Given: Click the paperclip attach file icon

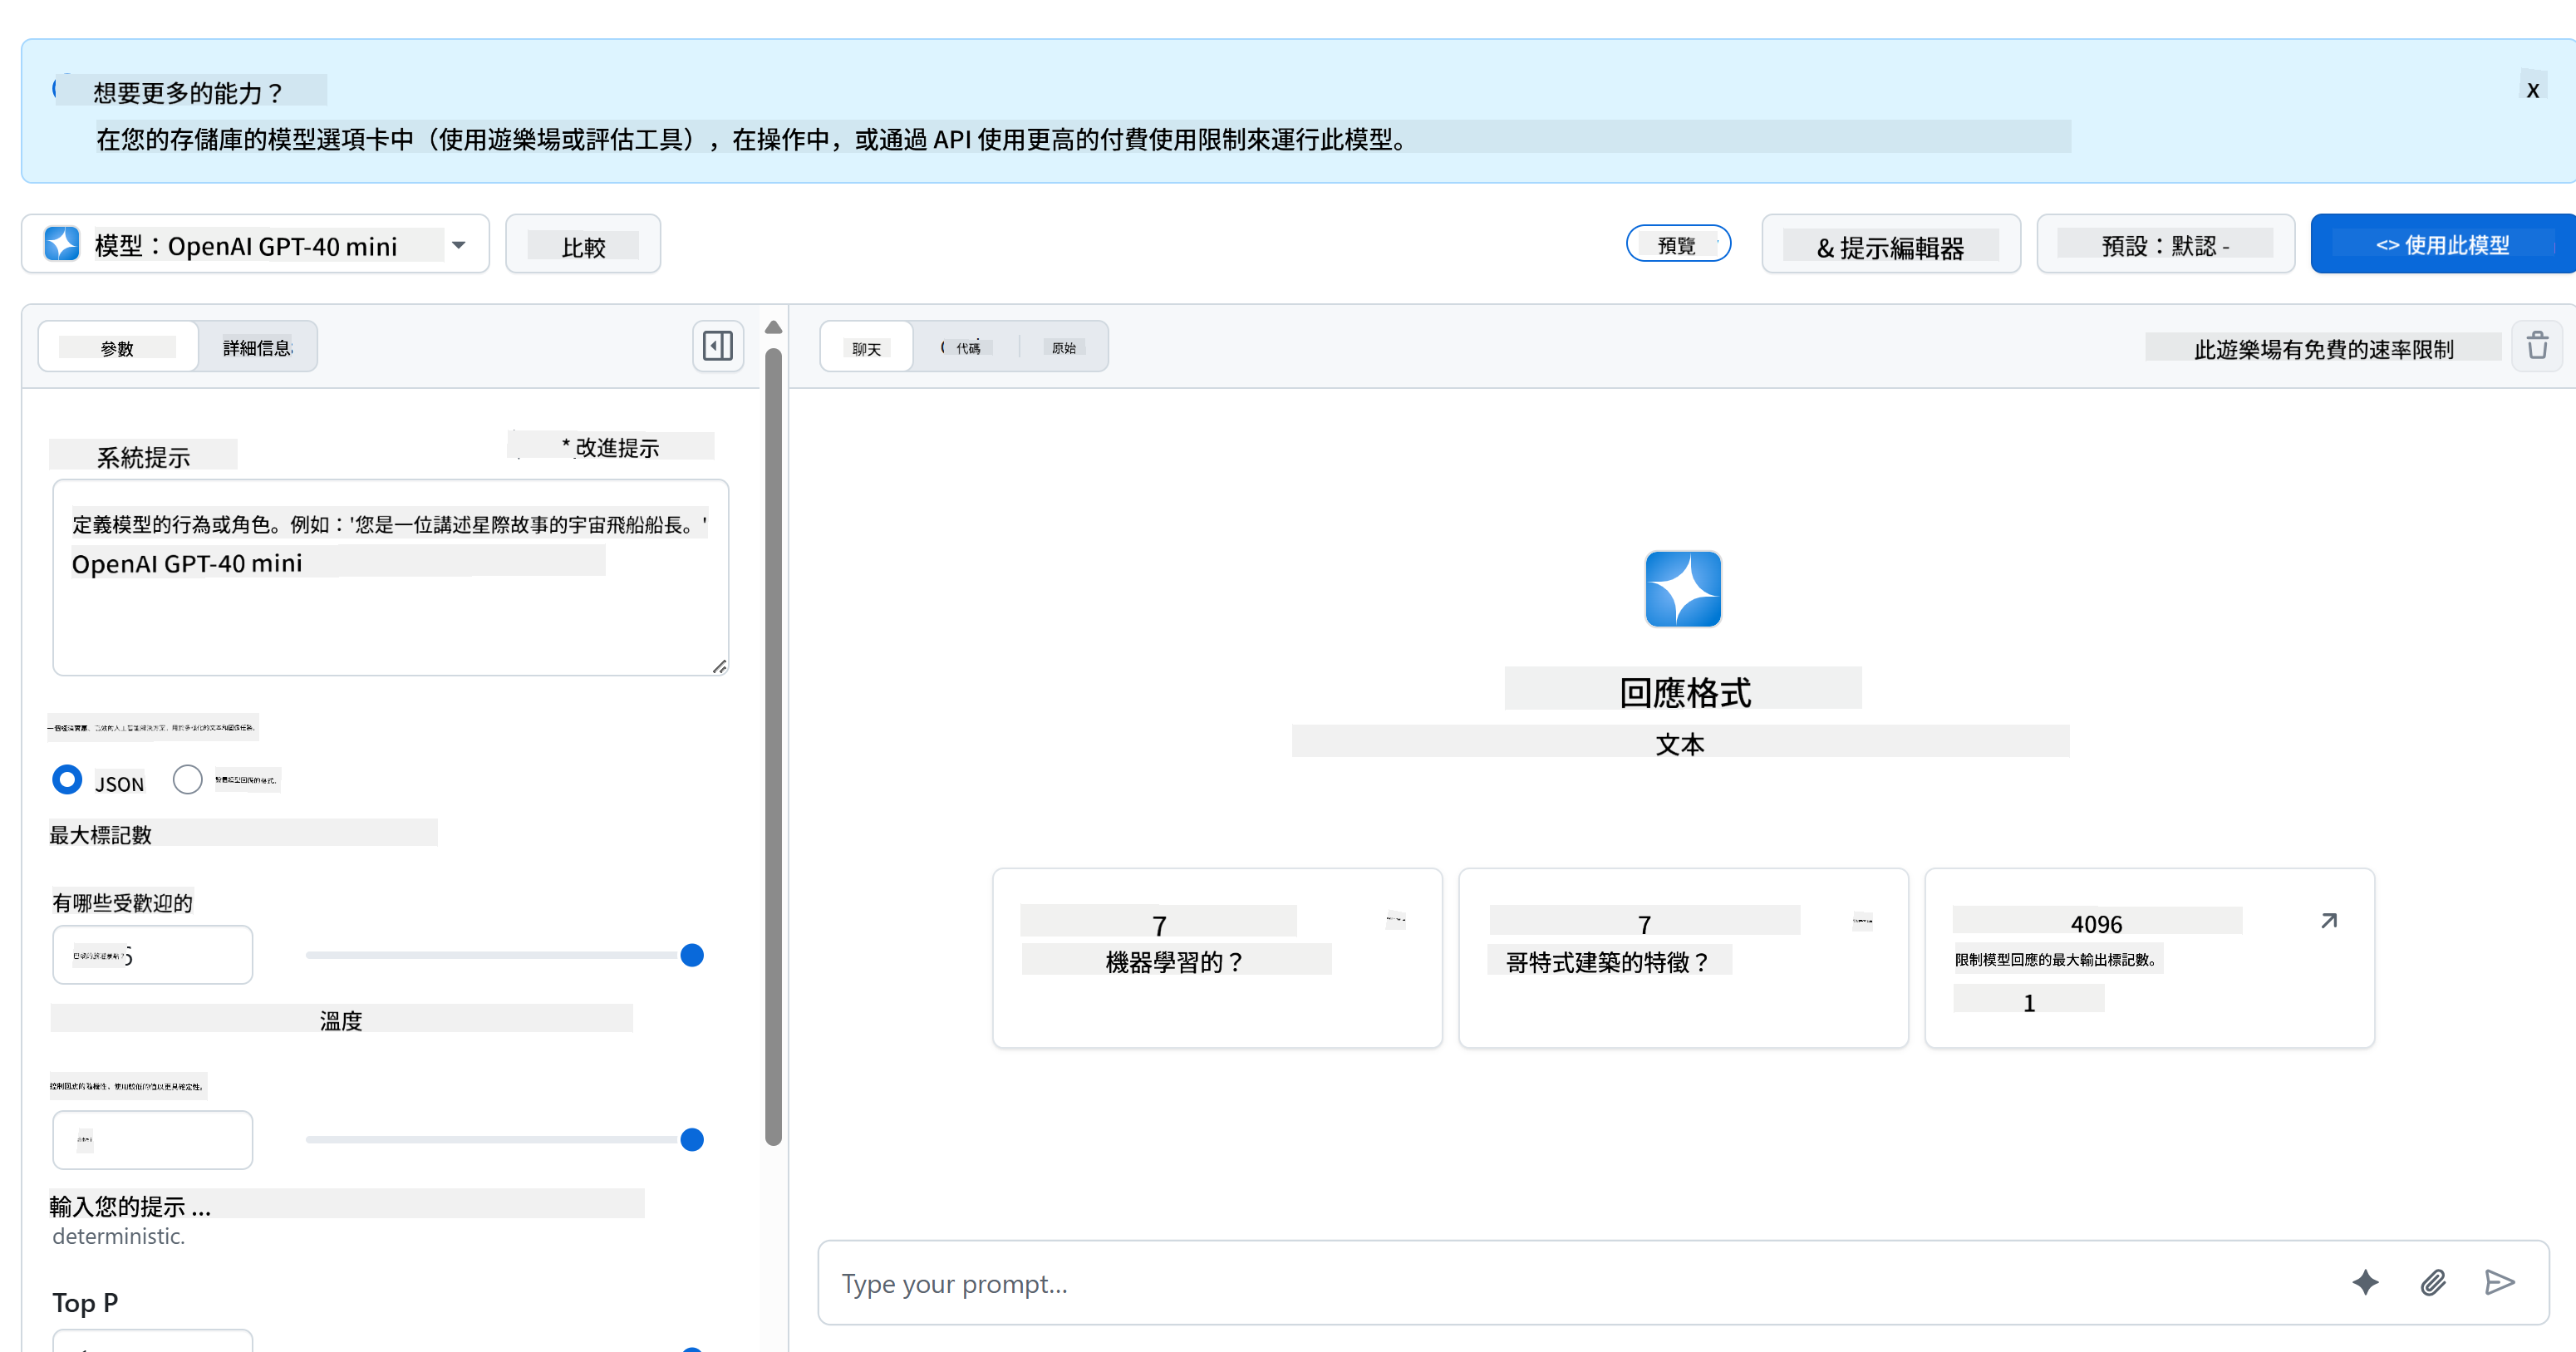Looking at the screenshot, I should (x=2432, y=1282).
